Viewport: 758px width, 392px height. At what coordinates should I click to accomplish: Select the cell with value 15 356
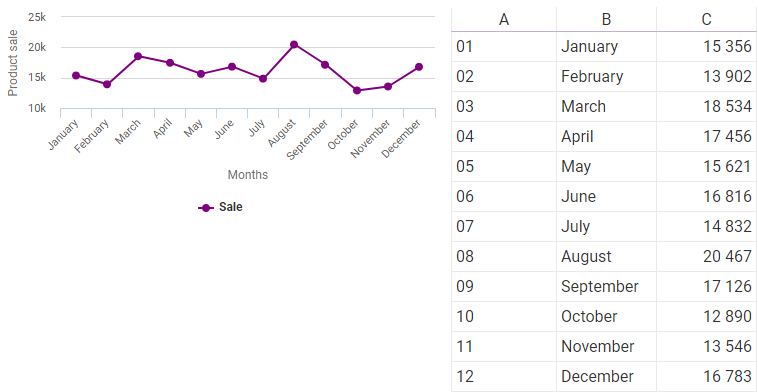coord(706,46)
